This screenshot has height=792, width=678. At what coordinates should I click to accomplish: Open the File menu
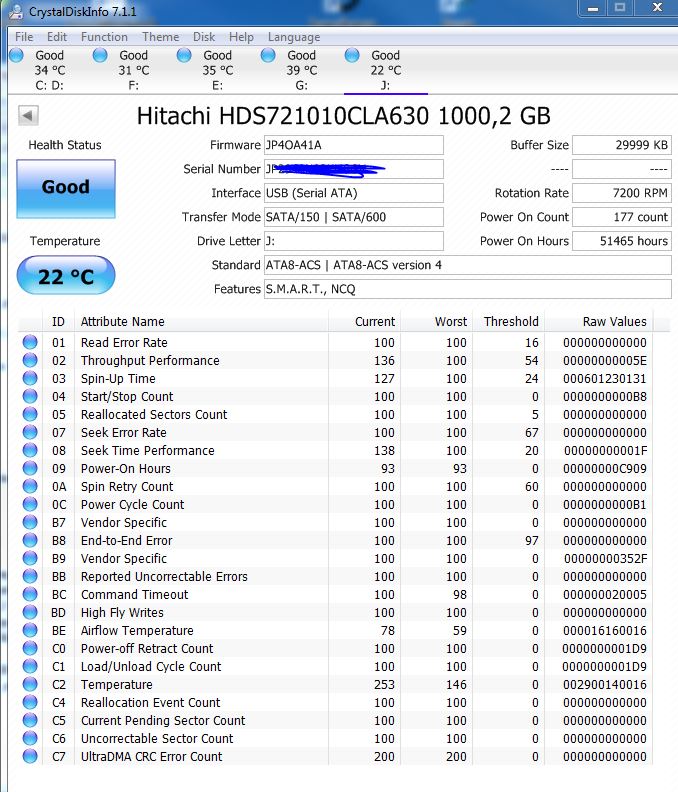[24, 37]
